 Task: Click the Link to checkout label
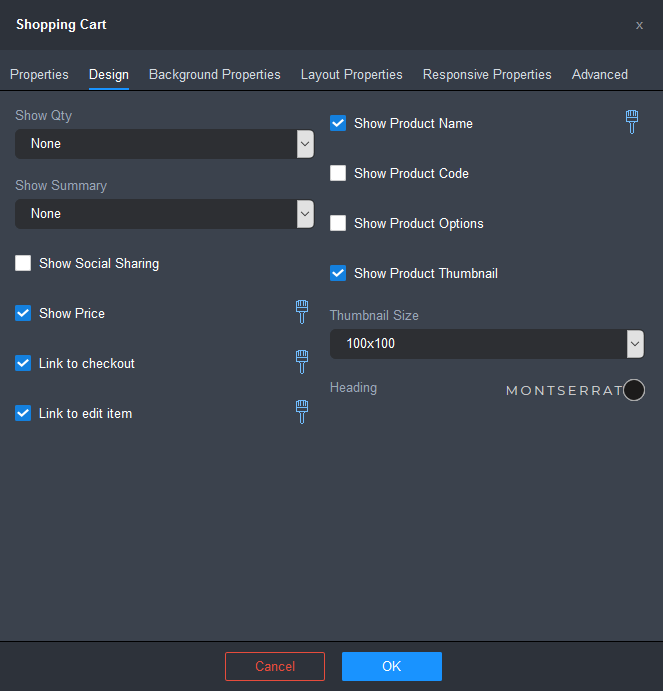click(87, 363)
